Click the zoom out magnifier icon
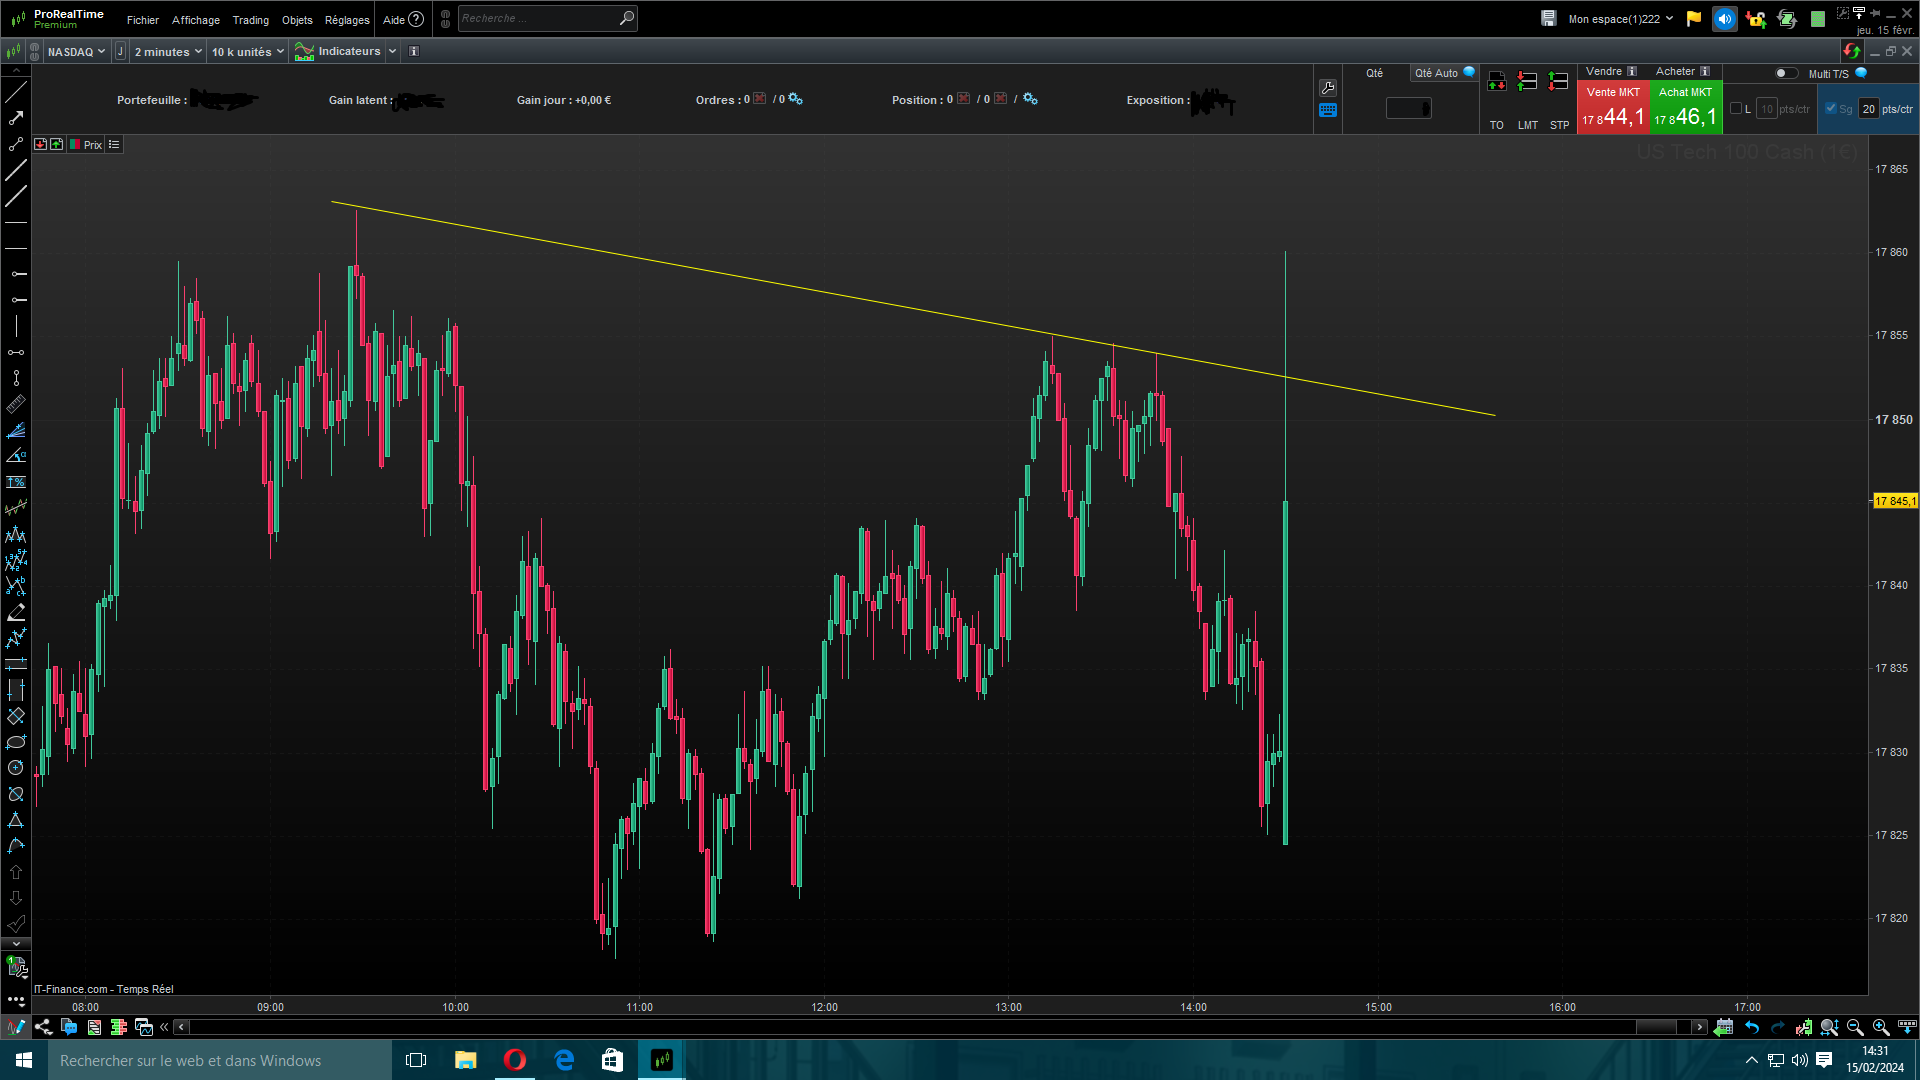The image size is (1920, 1080). [x=1855, y=1027]
